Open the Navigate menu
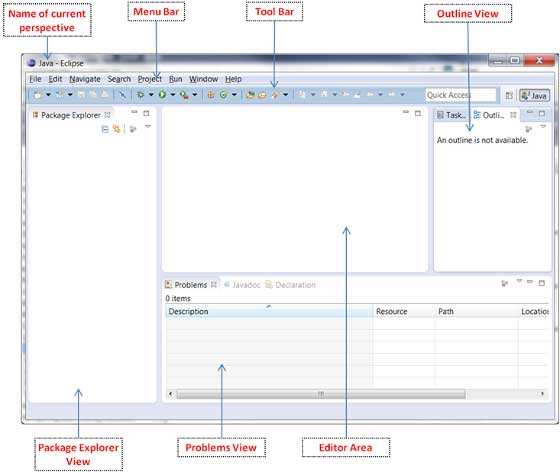 click(x=85, y=79)
